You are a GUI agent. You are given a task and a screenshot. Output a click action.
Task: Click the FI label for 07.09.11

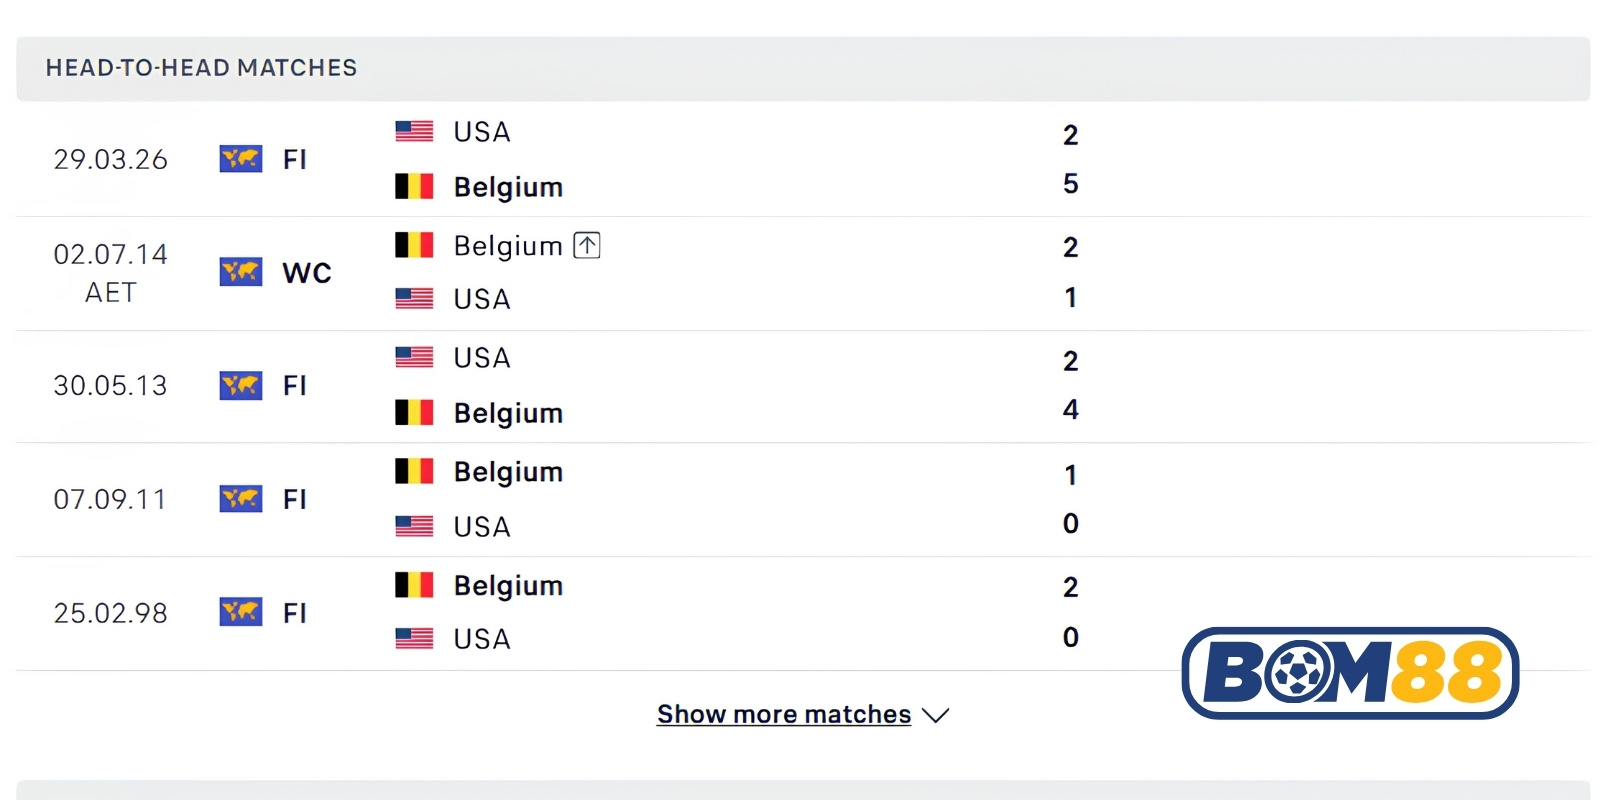click(x=295, y=499)
